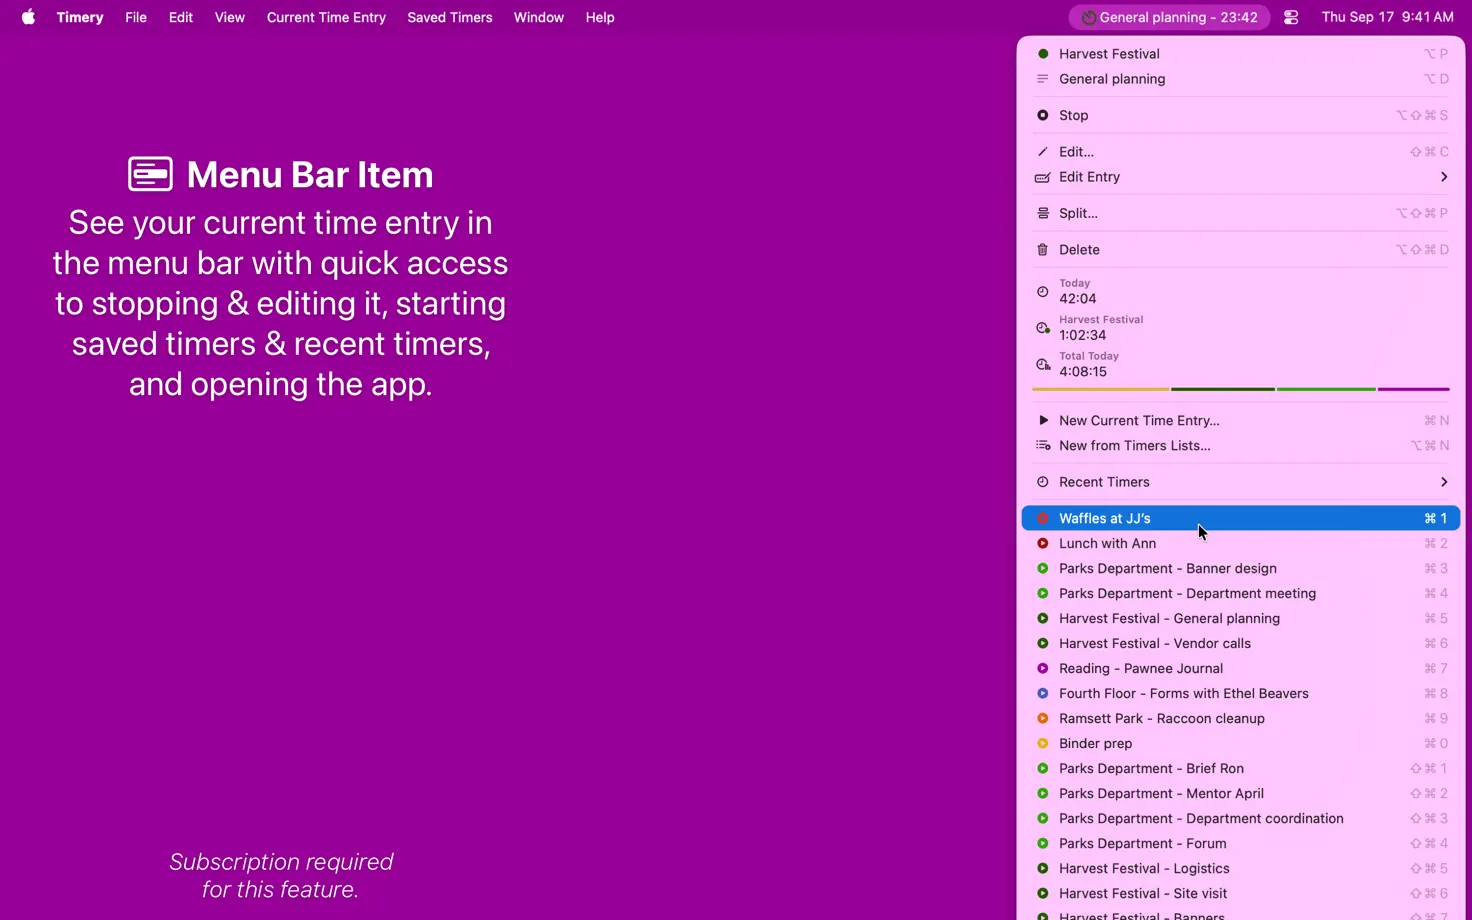Open the View menu
1472x920 pixels.
coord(229,17)
